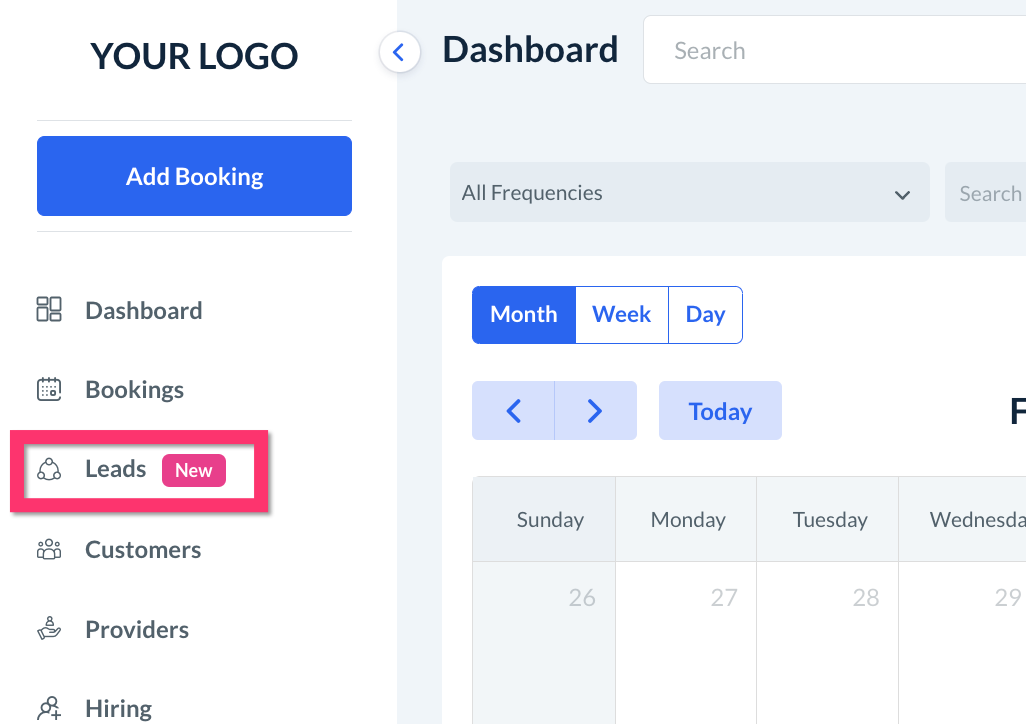This screenshot has width=1026, height=724.
Task: Click the Leads network icon
Action: pyautogui.click(x=49, y=469)
